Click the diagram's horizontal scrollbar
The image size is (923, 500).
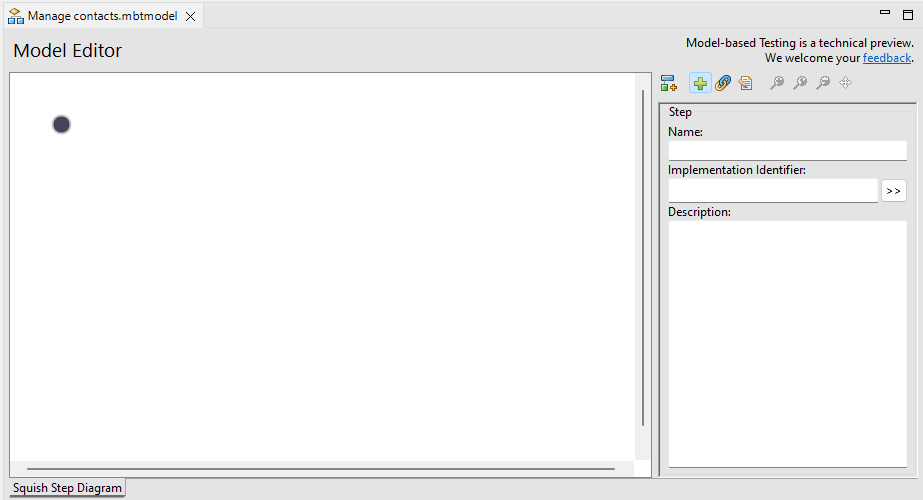(320, 468)
